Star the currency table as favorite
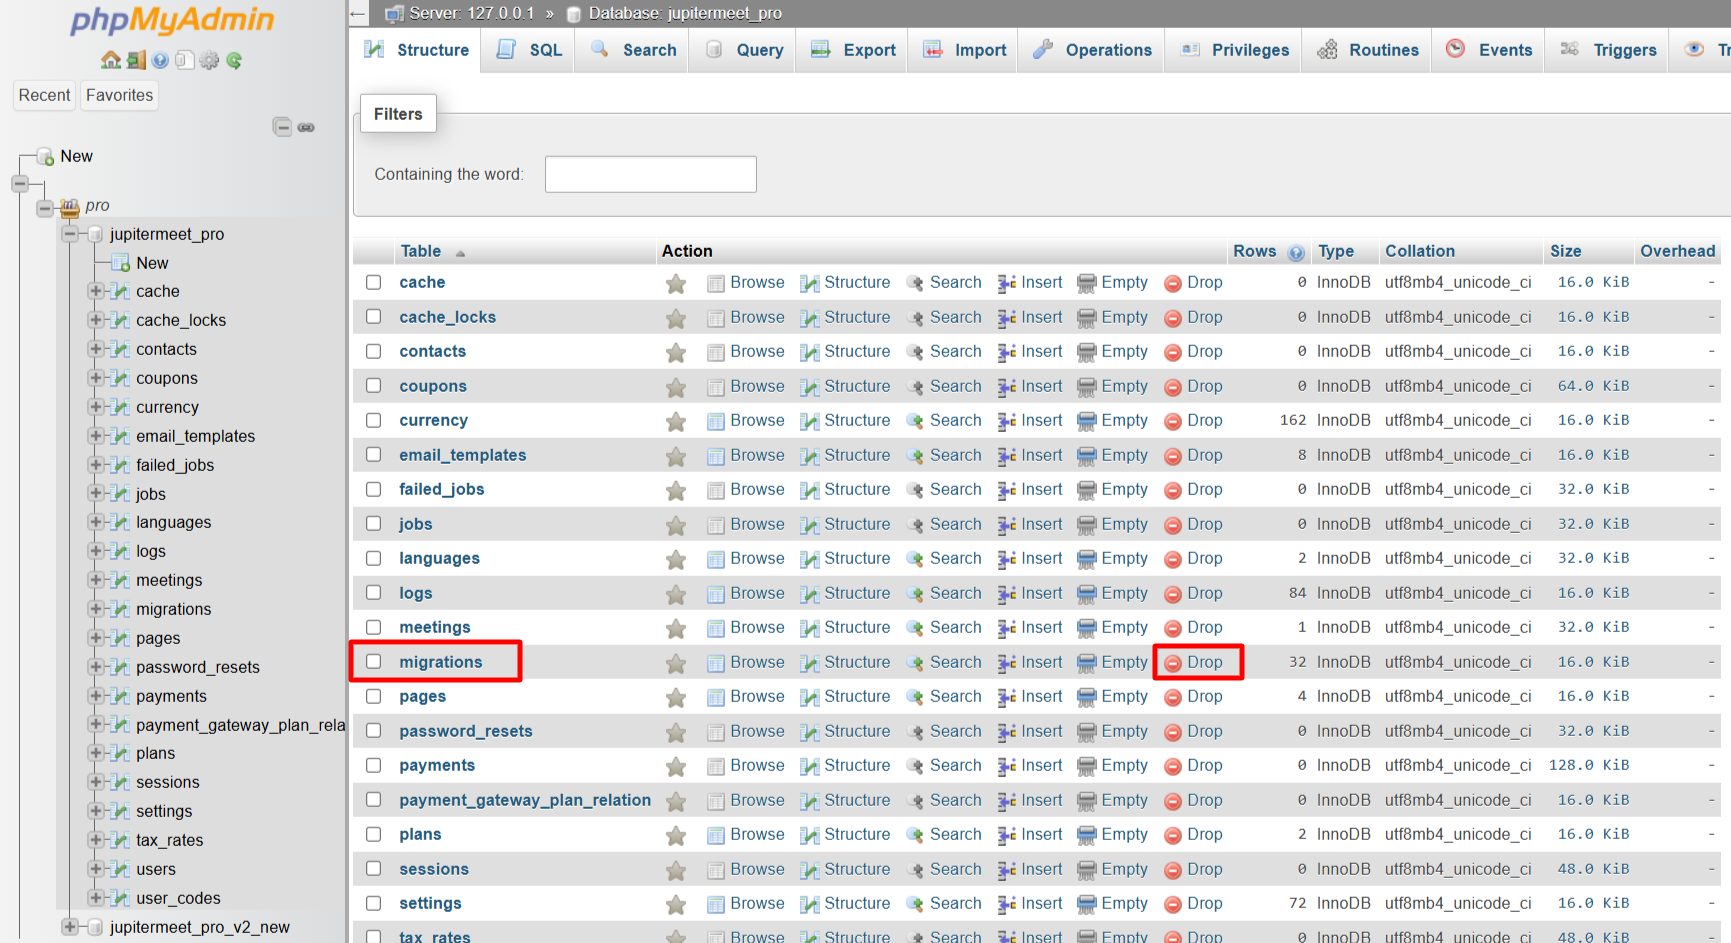 point(676,421)
